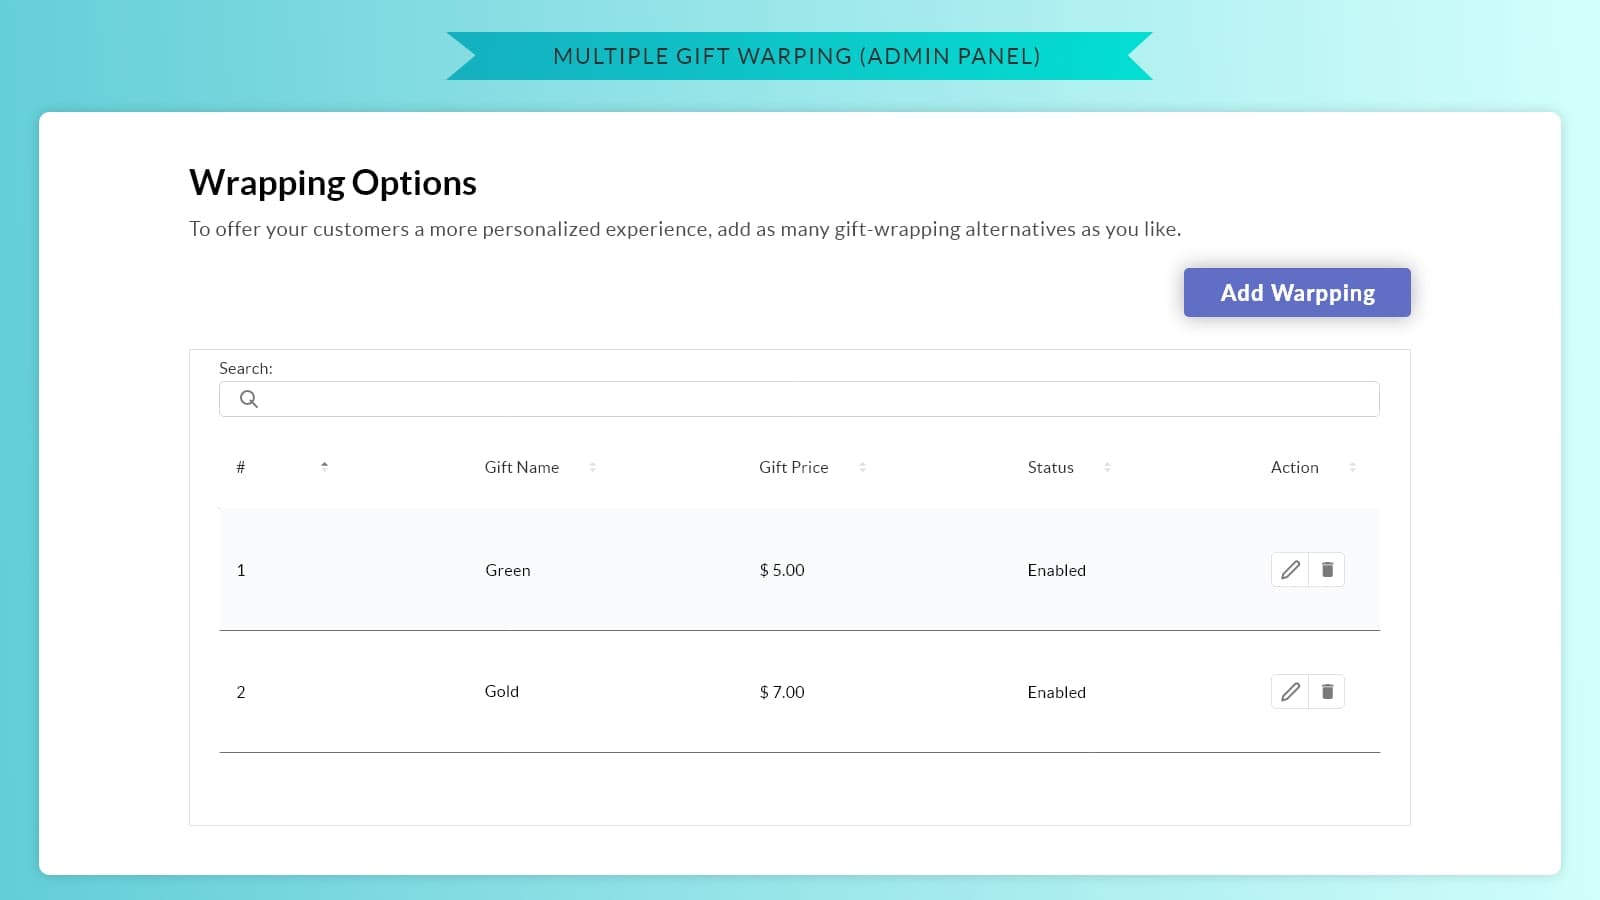Edit the Gold wrapping with pencil icon
The width and height of the screenshot is (1600, 900).
coord(1290,692)
